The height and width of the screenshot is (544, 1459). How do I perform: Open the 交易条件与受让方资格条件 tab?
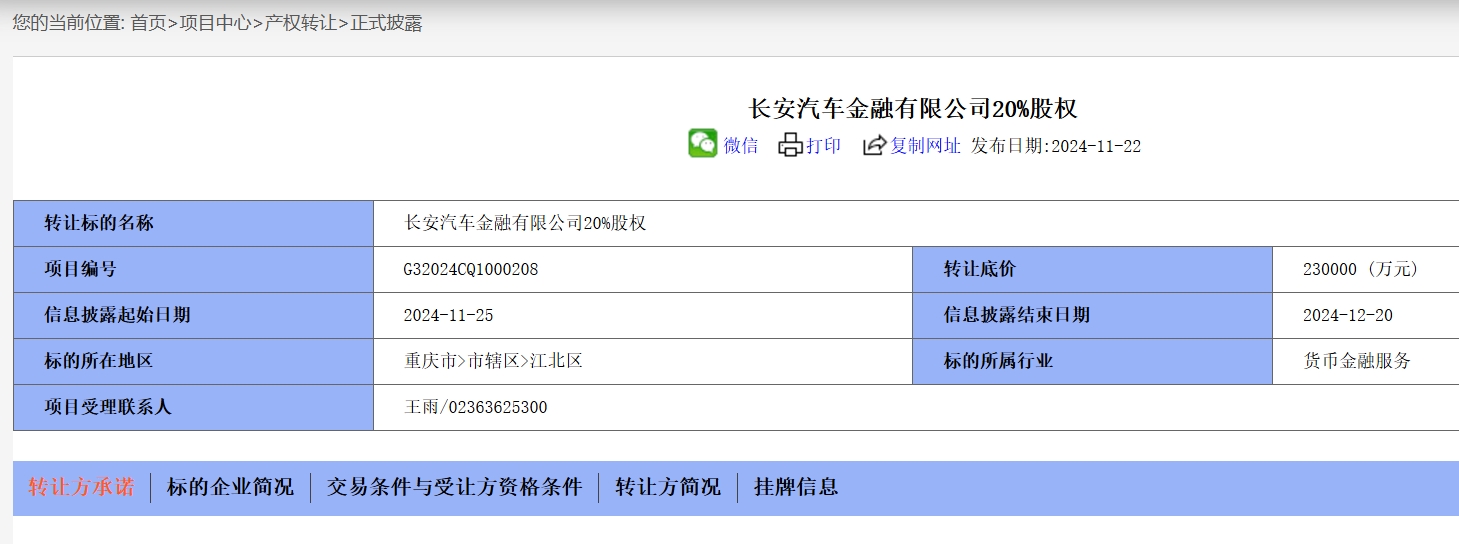pyautogui.click(x=454, y=487)
